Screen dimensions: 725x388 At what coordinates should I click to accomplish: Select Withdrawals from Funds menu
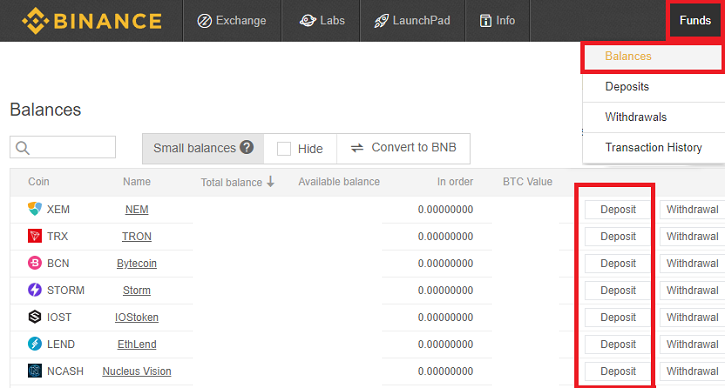[x=654, y=117]
